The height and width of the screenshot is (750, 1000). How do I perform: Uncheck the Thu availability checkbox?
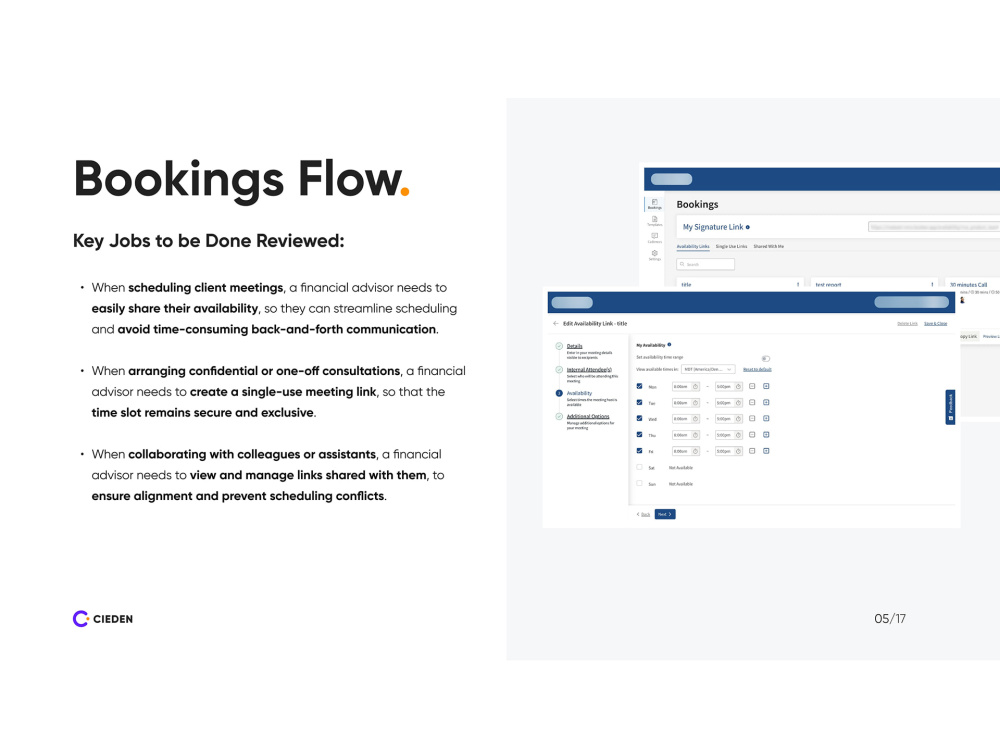click(x=639, y=434)
